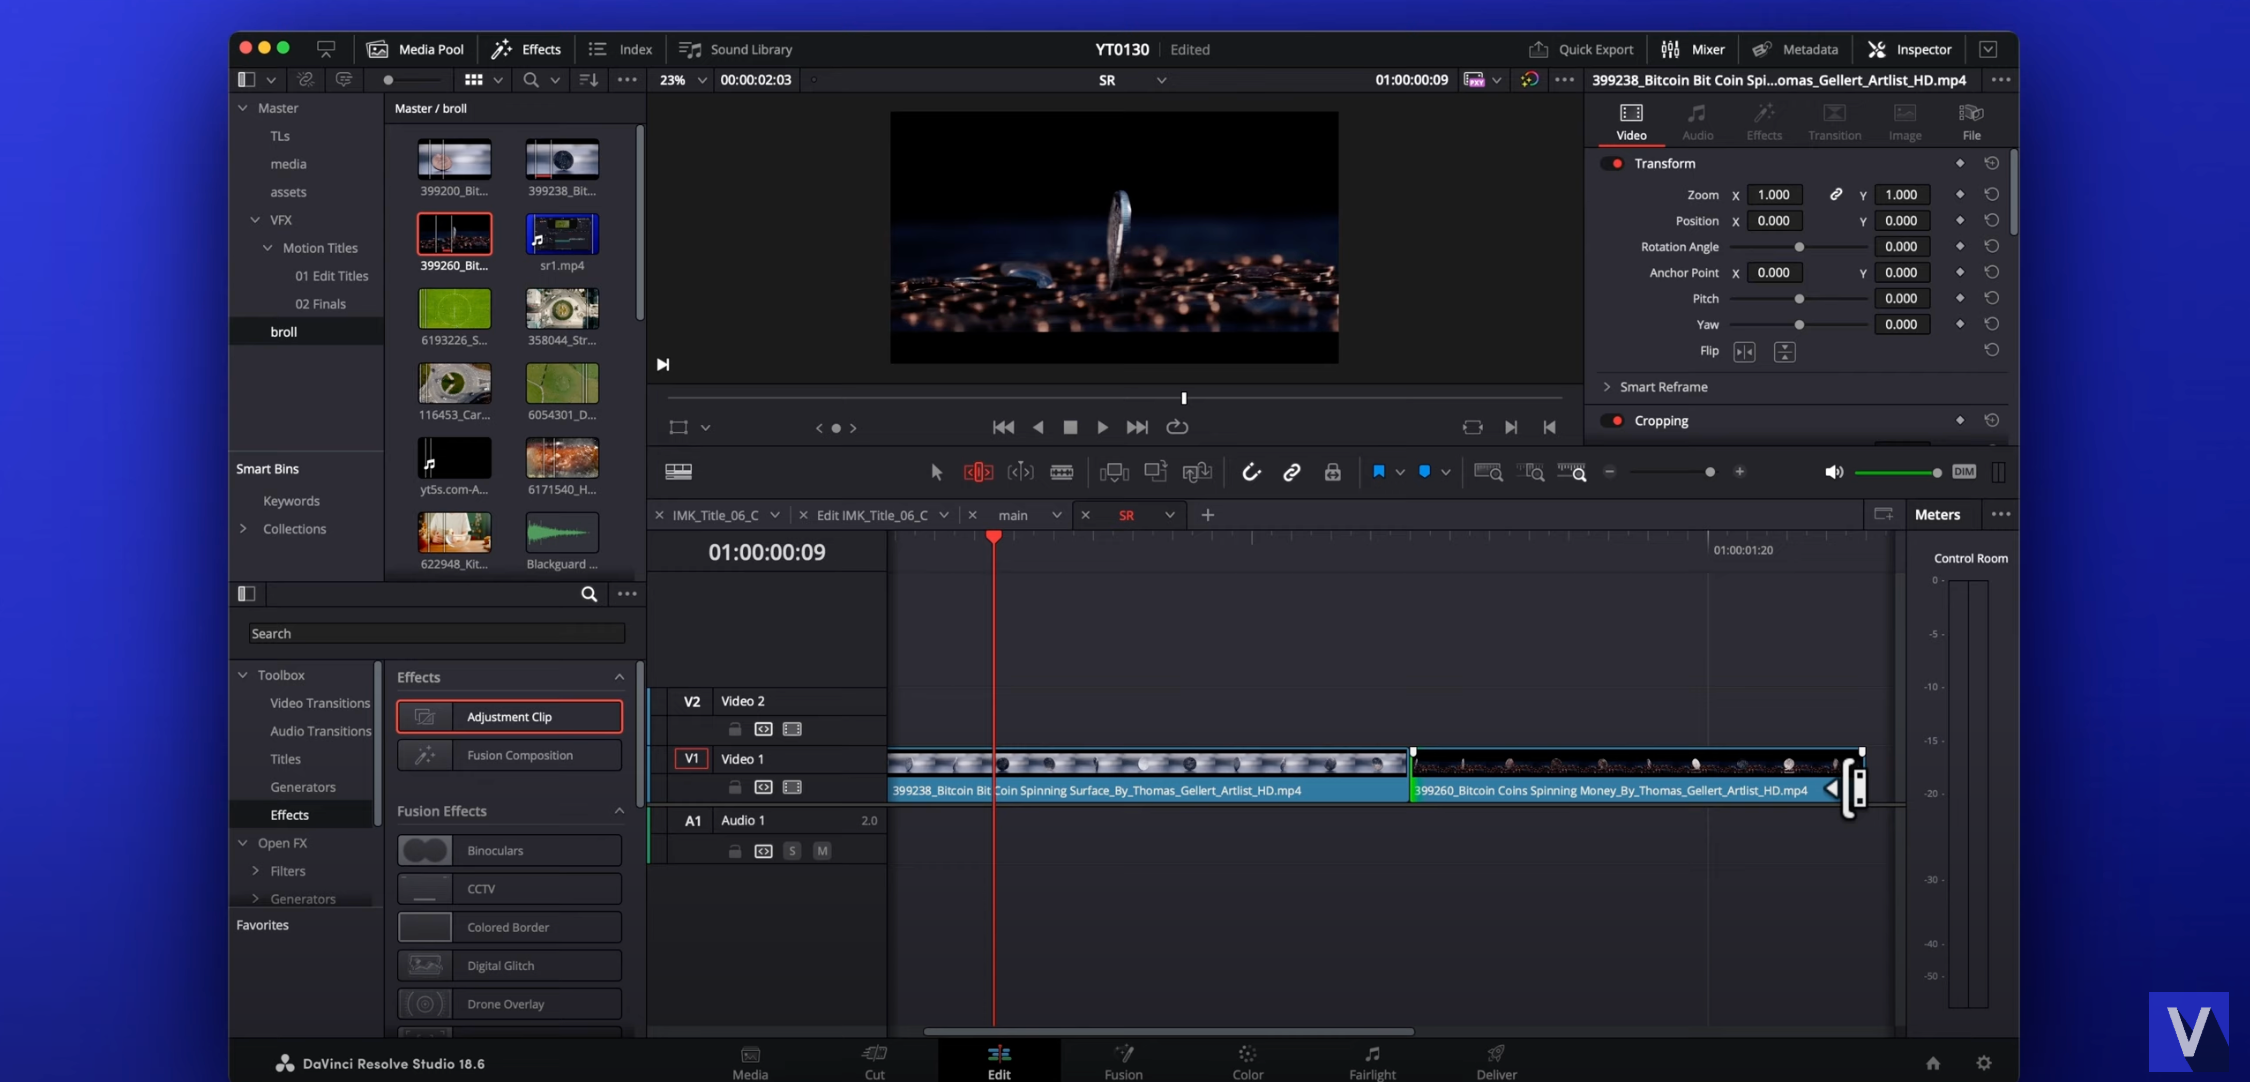2250x1082 pixels.
Task: Toggle the Linked Selection chain icon
Action: pyautogui.click(x=1292, y=472)
